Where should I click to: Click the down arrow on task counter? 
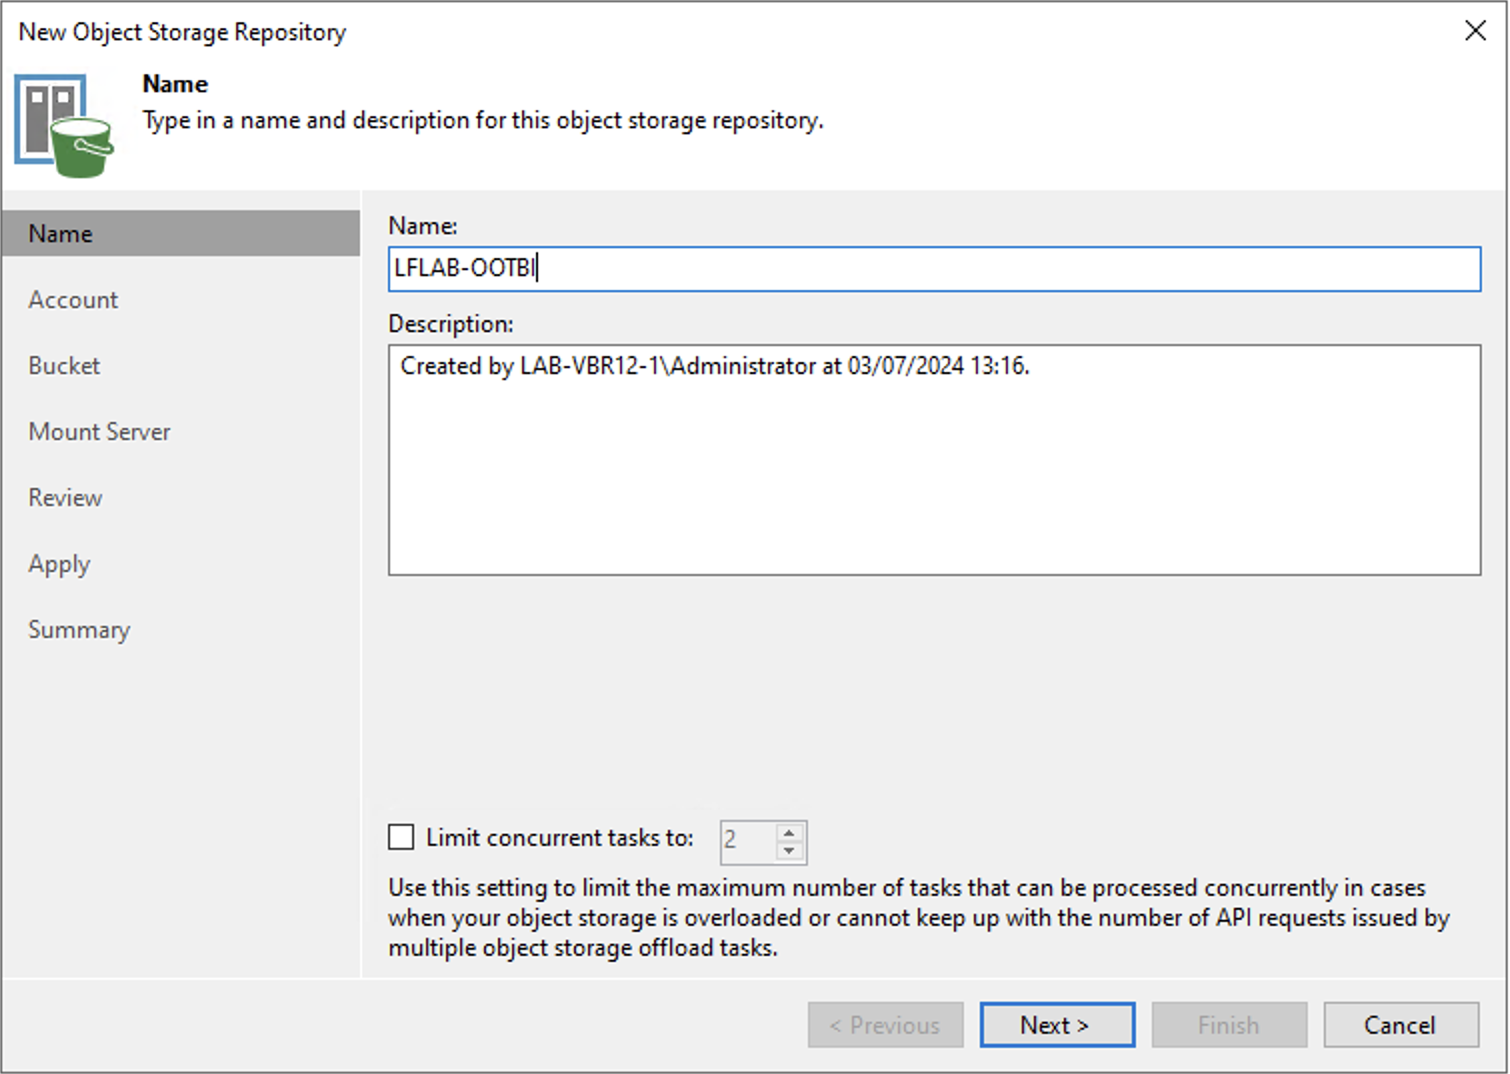[x=789, y=851]
